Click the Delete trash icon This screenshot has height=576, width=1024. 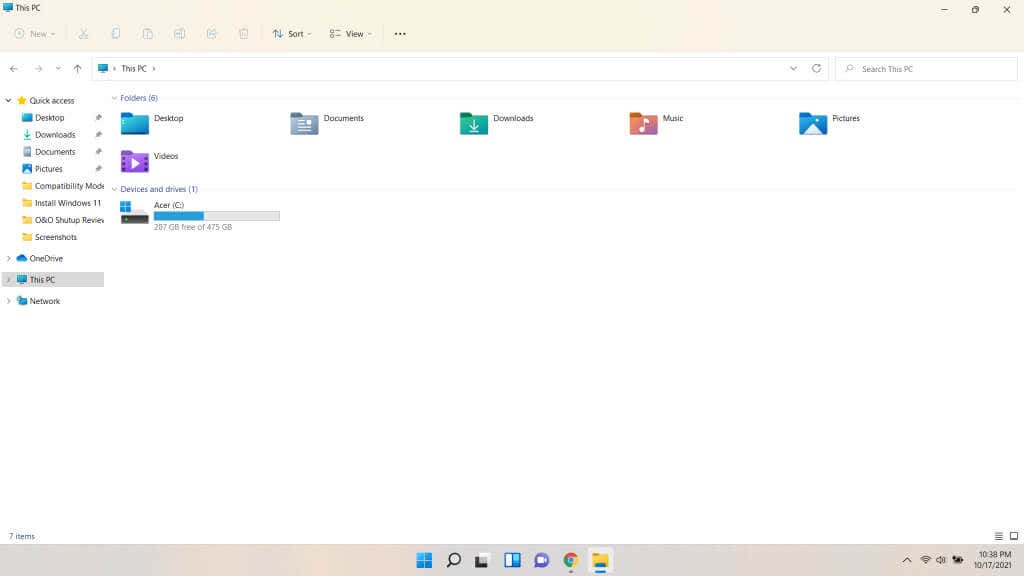tap(244, 34)
